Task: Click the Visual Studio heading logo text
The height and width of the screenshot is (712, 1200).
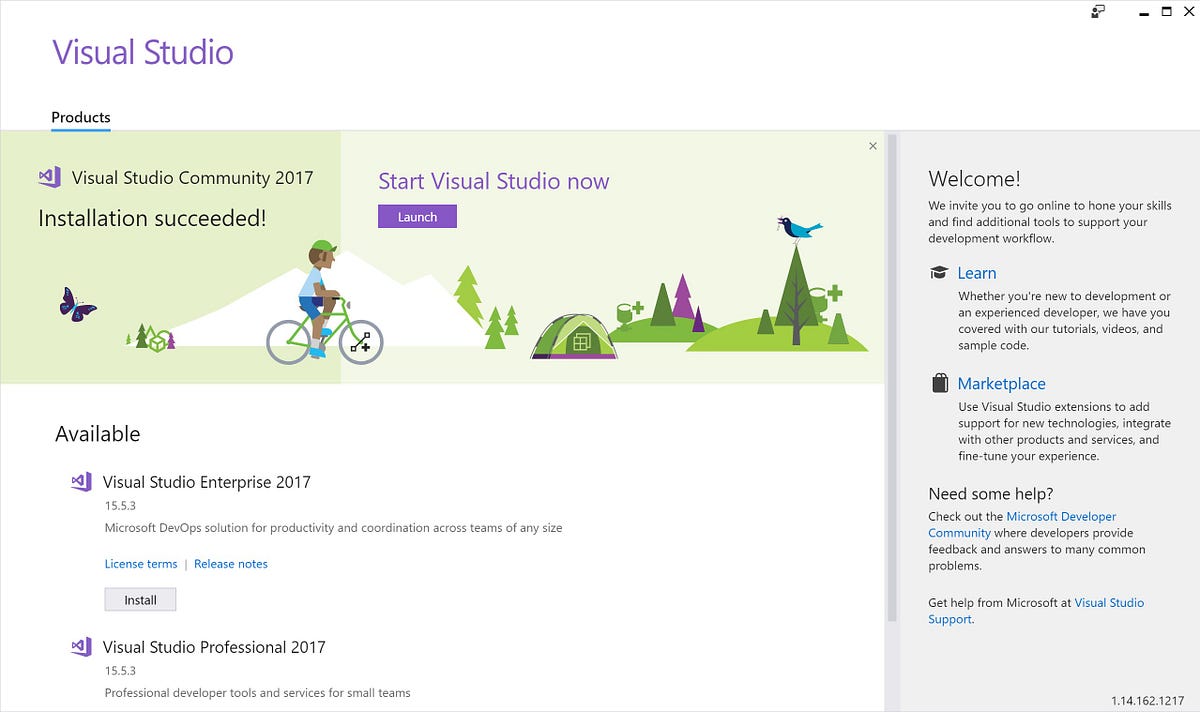Action: (143, 52)
